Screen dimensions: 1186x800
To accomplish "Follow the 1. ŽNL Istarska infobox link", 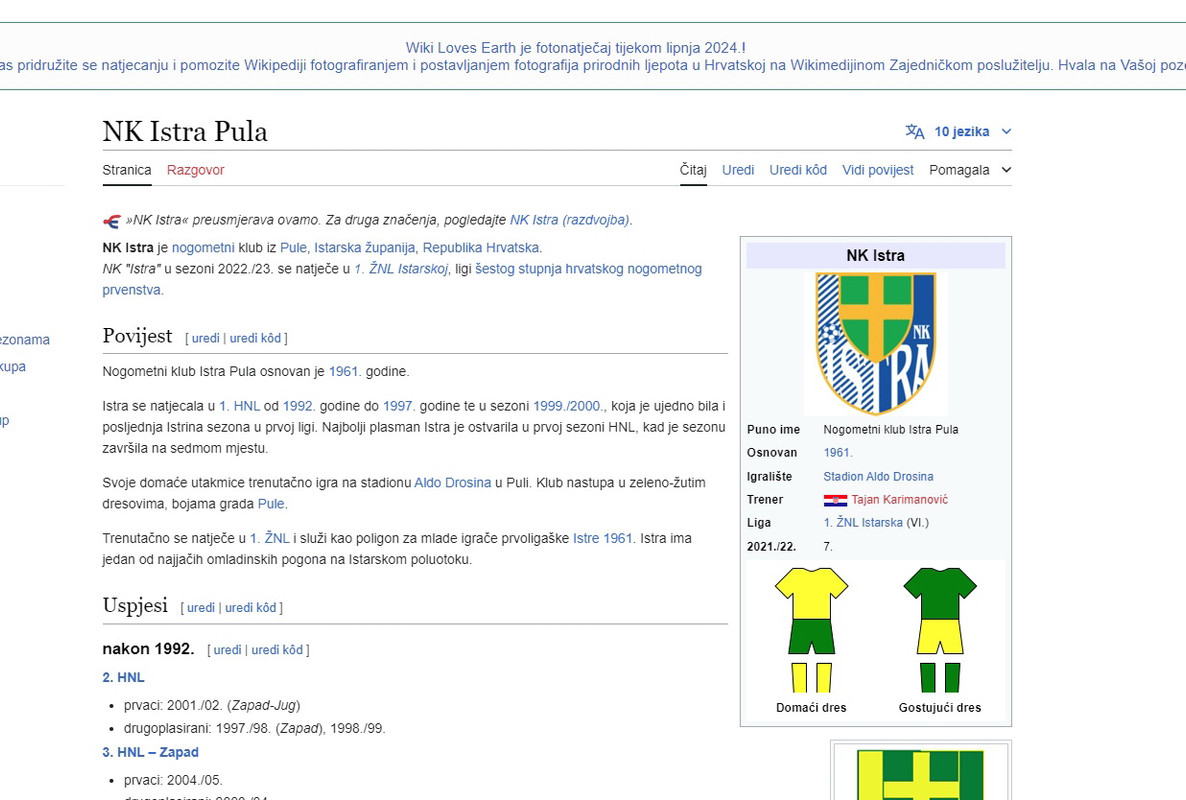I will (x=863, y=522).
